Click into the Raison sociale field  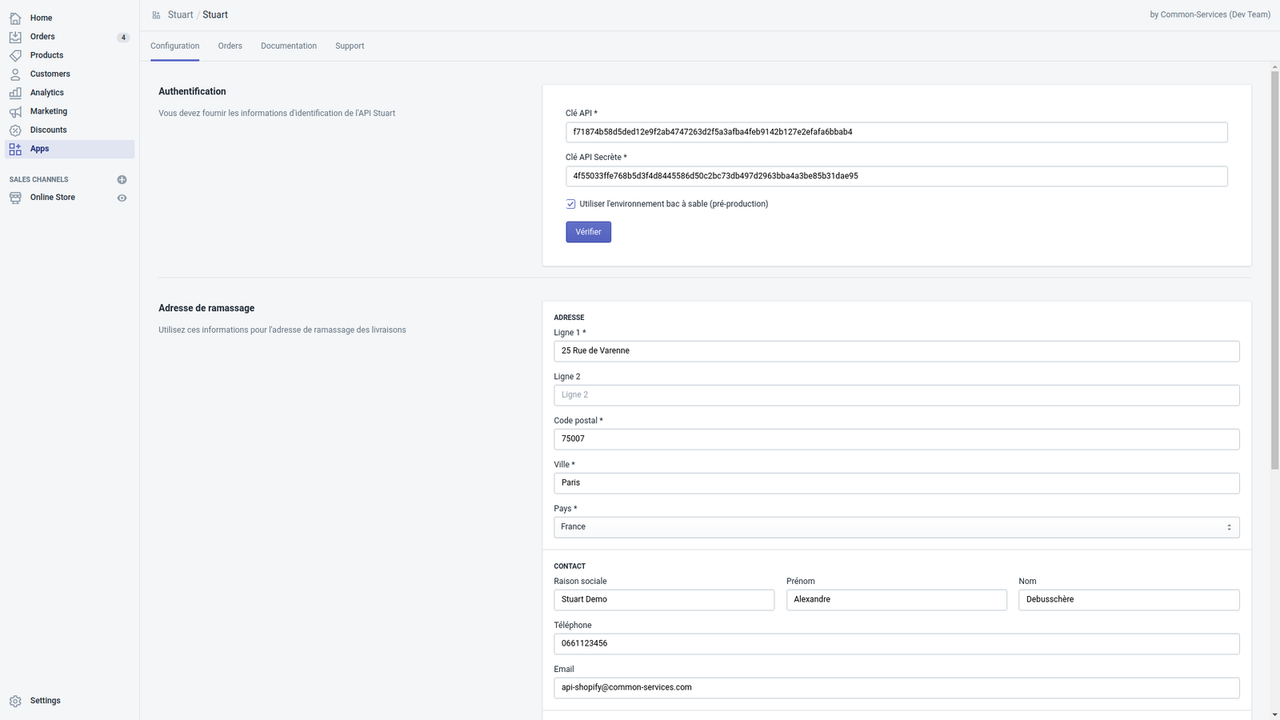point(664,600)
